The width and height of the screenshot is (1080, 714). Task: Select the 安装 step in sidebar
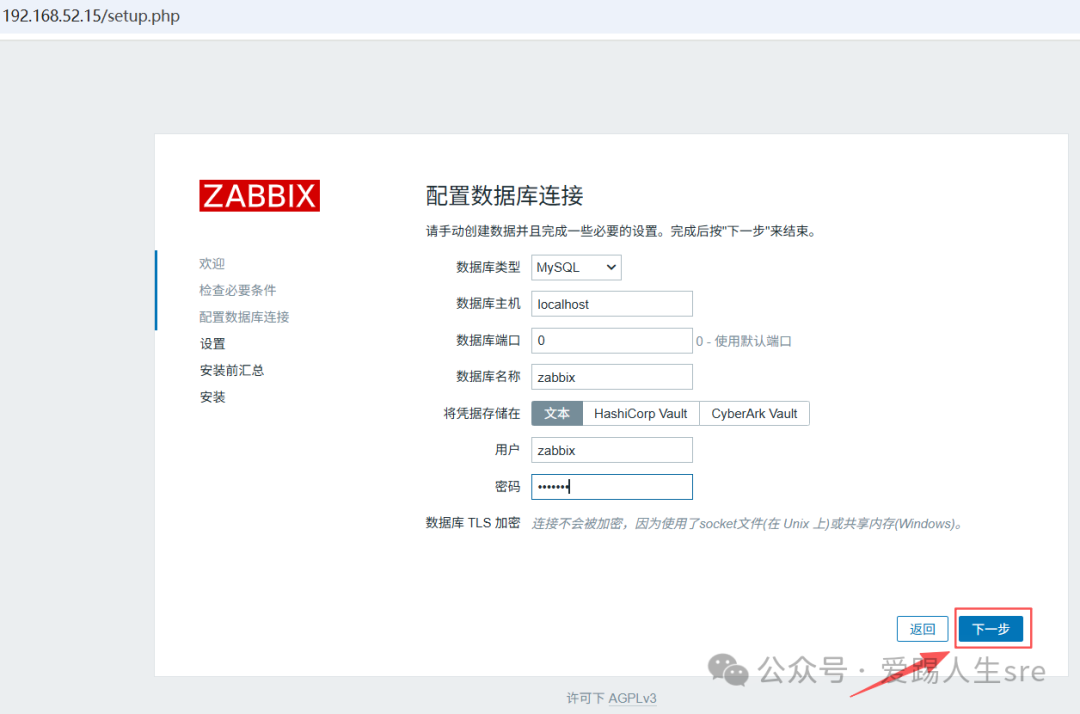(x=212, y=396)
